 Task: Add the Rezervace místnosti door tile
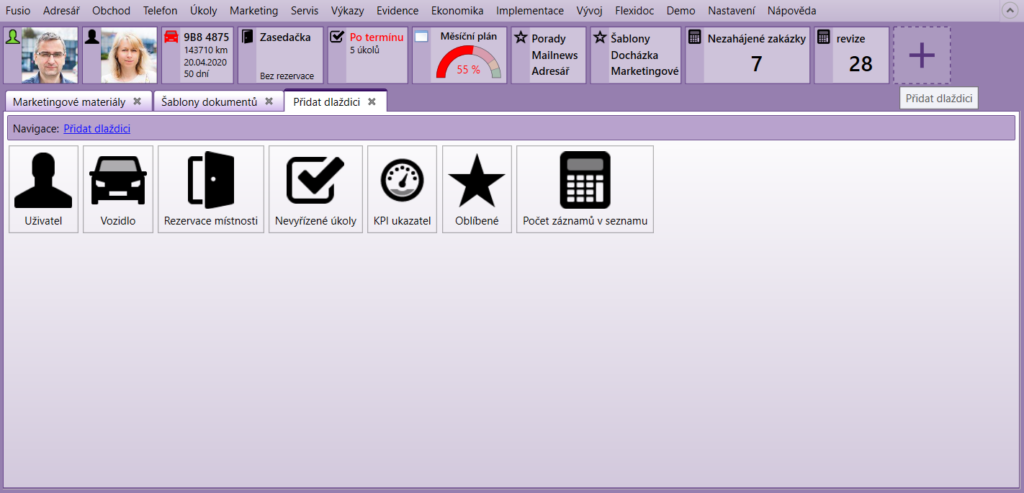pyautogui.click(x=211, y=189)
